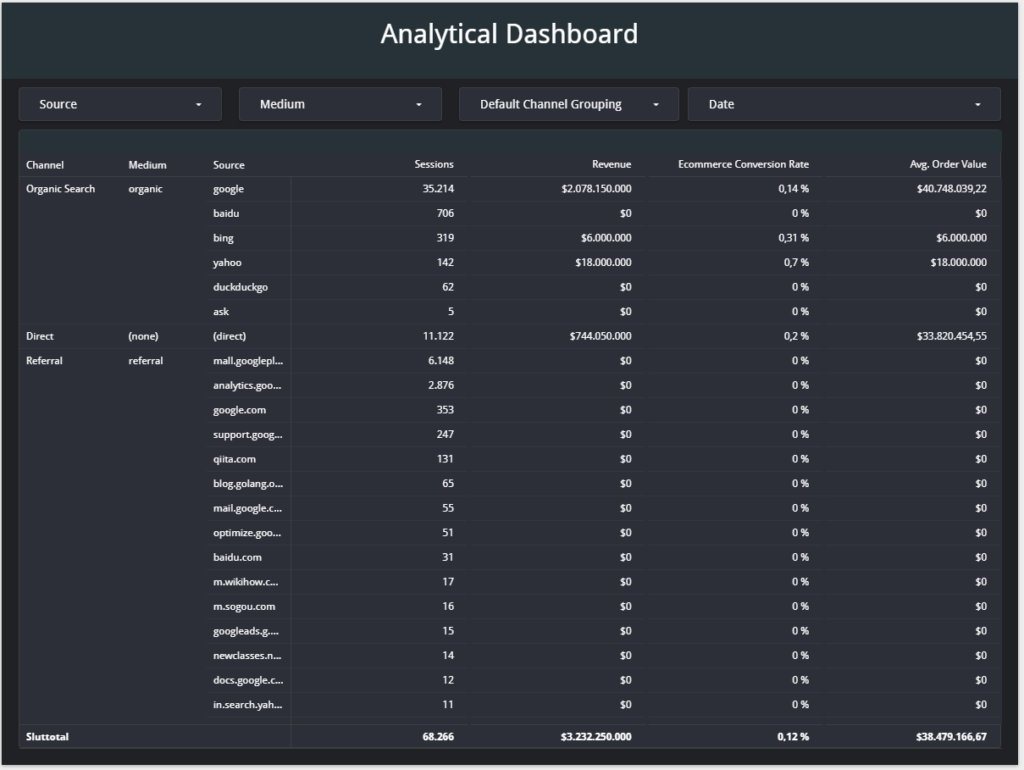Click the m.wikihow.c... source cell
This screenshot has width=1024, height=770.
[x=246, y=582]
